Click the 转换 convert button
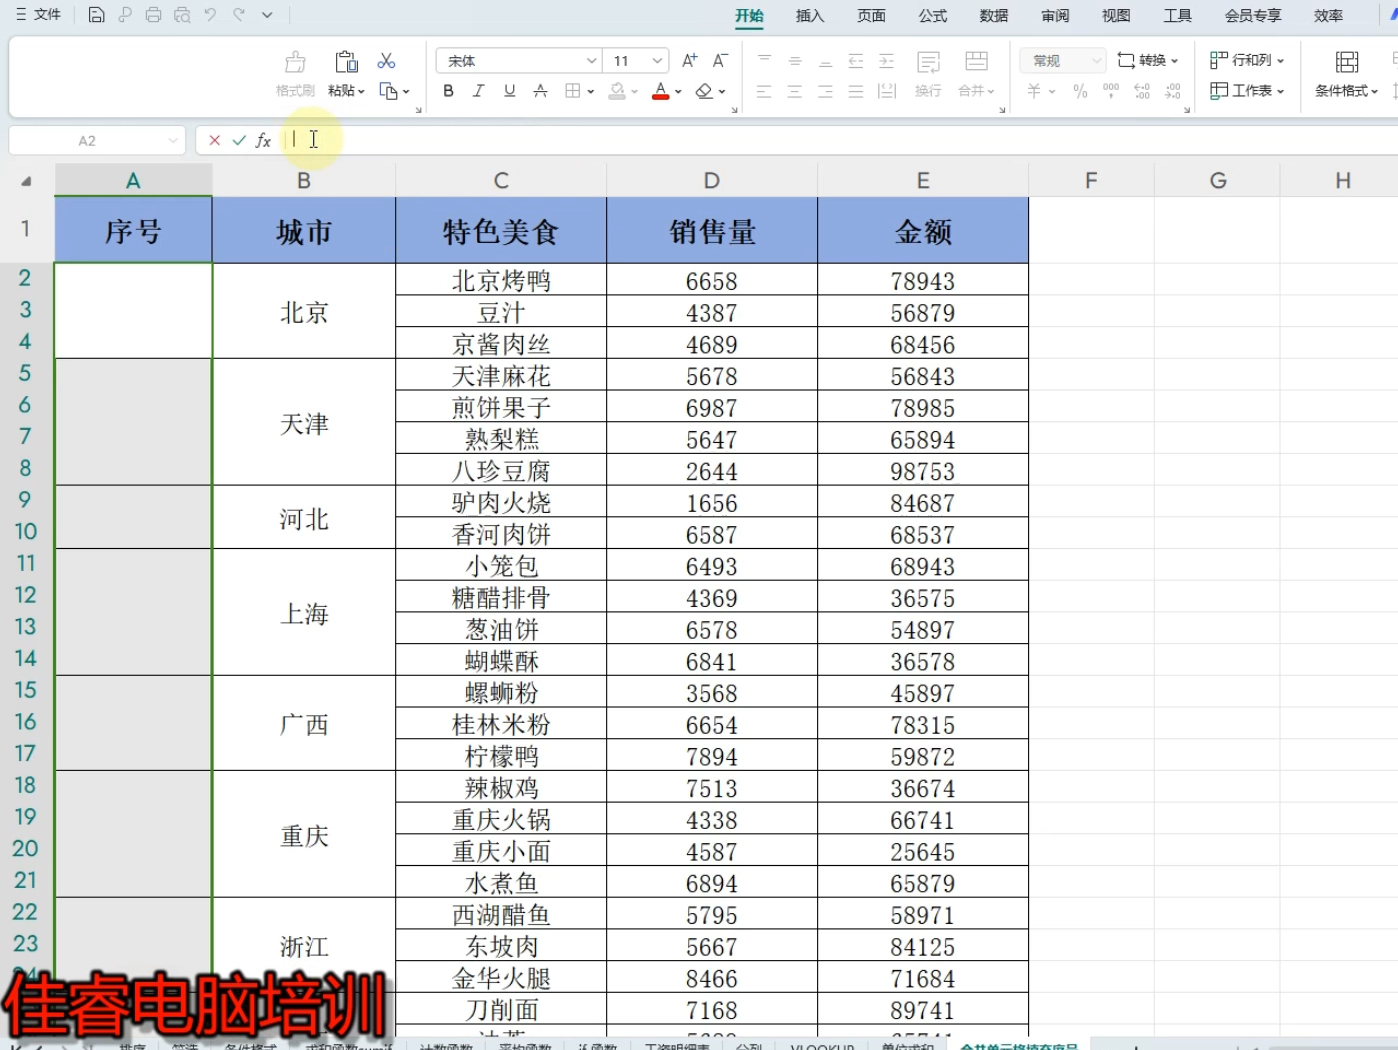Viewport: 1398px width, 1050px height. 1147,61
